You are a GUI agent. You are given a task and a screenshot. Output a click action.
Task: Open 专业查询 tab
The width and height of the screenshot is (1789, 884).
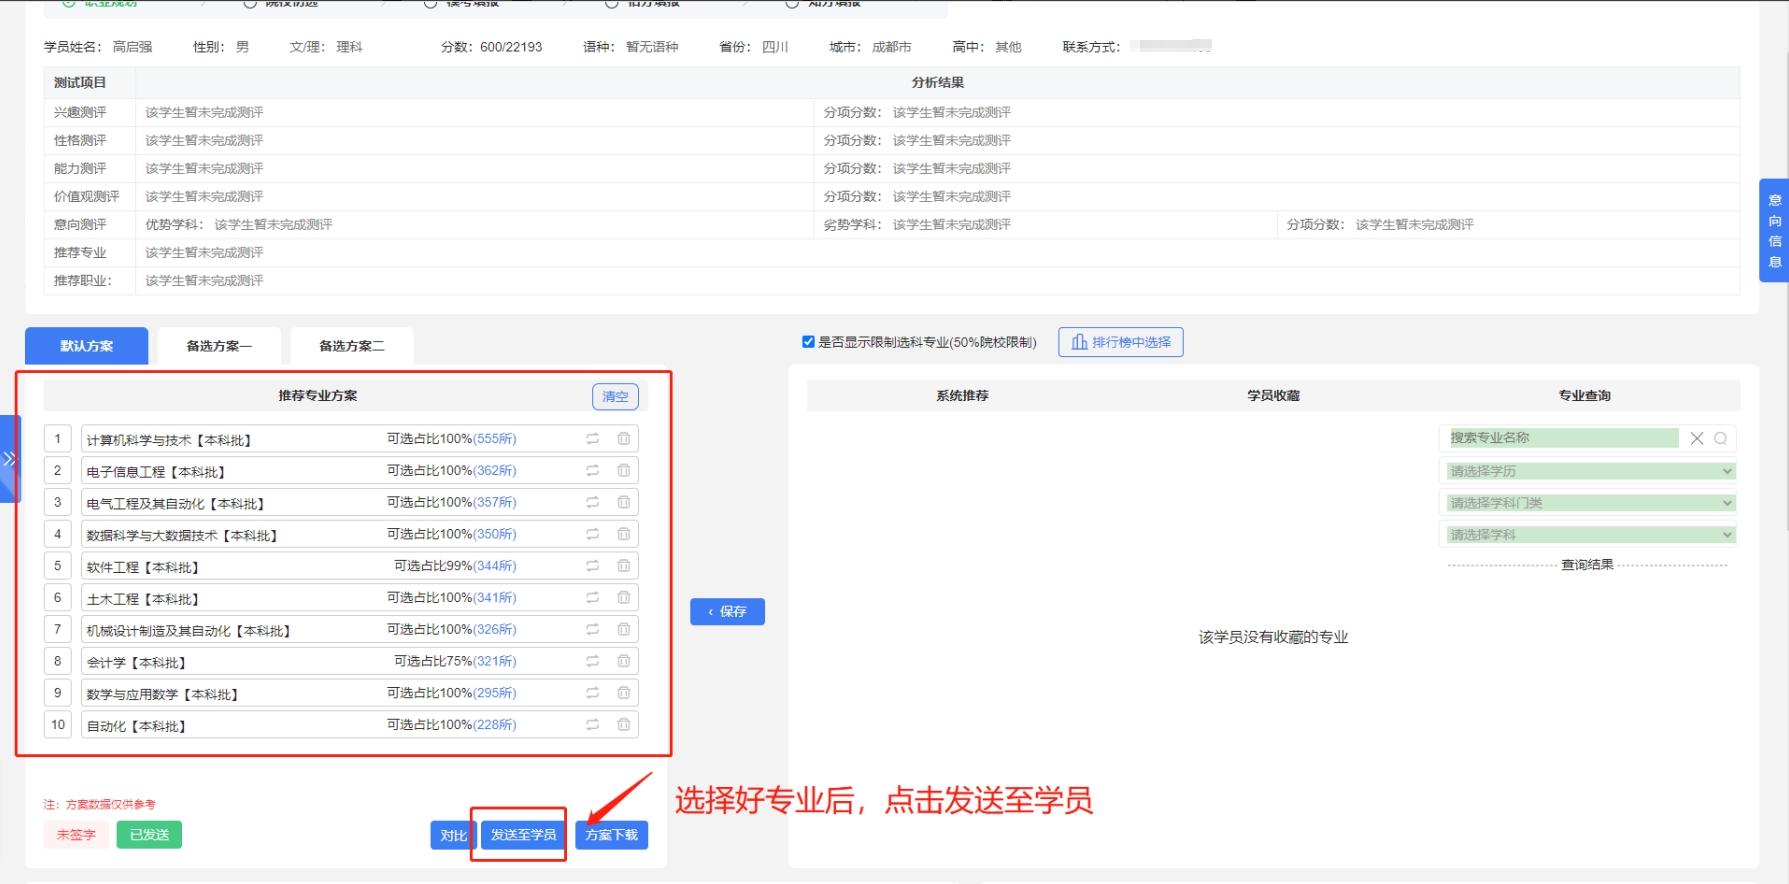1584,396
